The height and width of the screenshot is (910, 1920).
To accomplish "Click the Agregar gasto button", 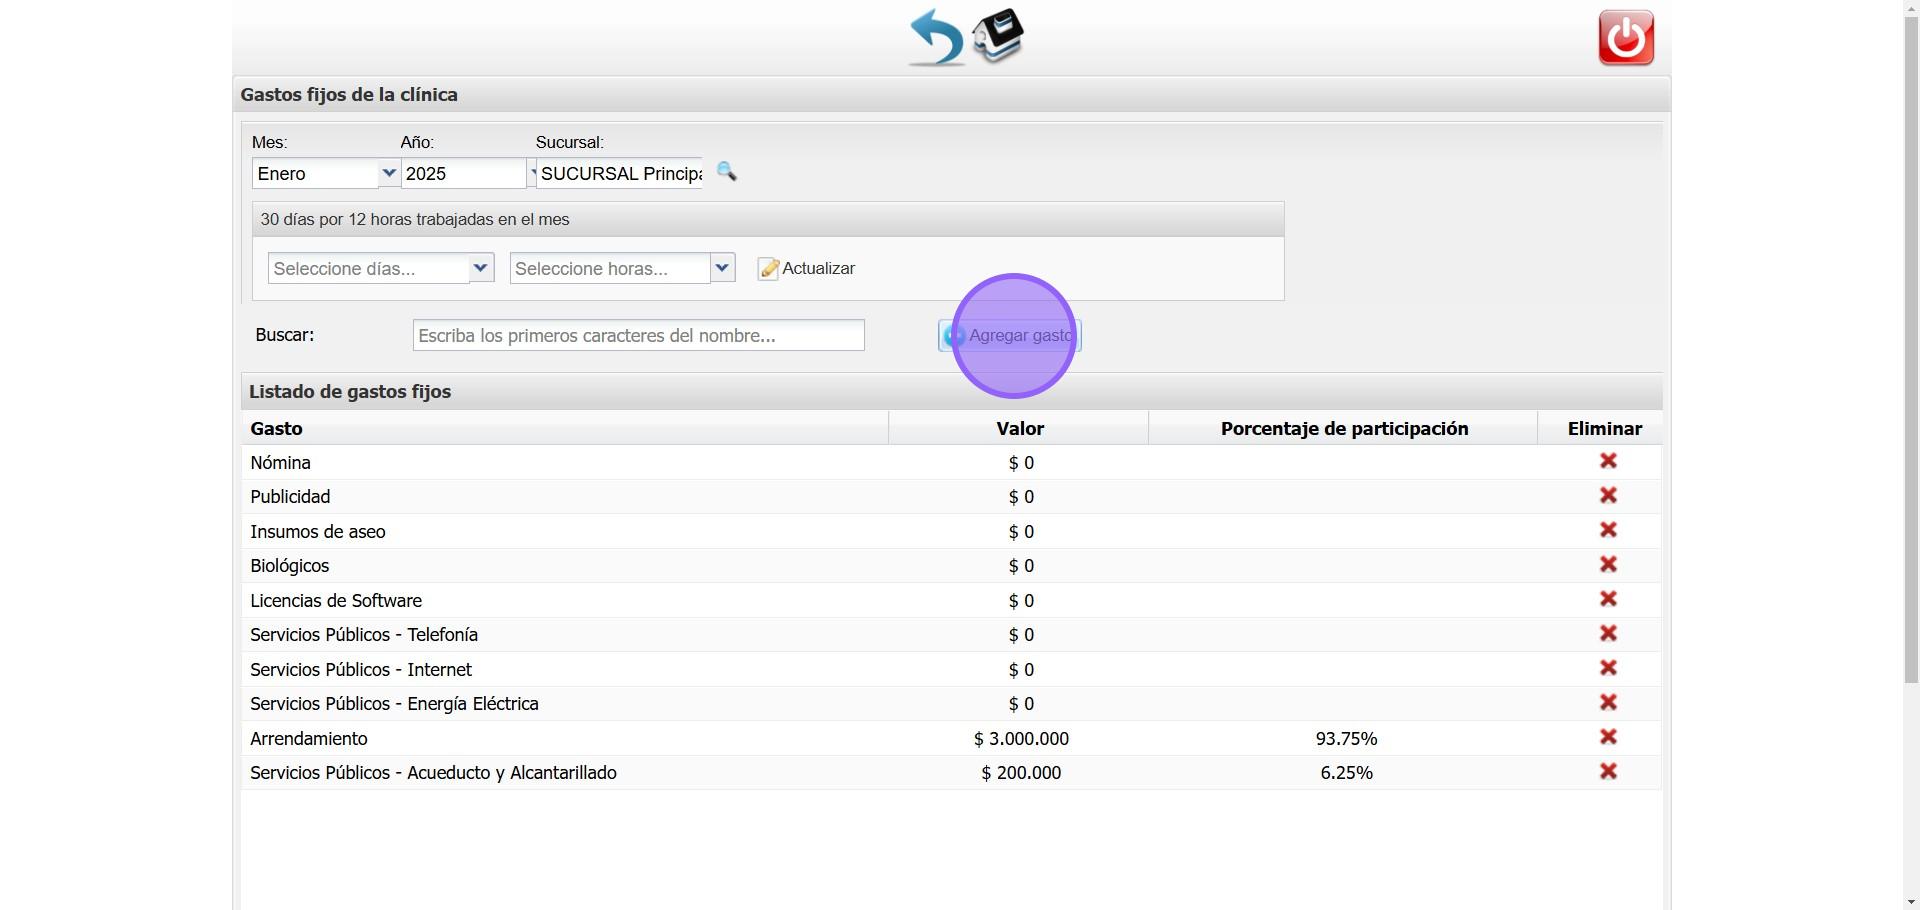I will coord(1010,335).
